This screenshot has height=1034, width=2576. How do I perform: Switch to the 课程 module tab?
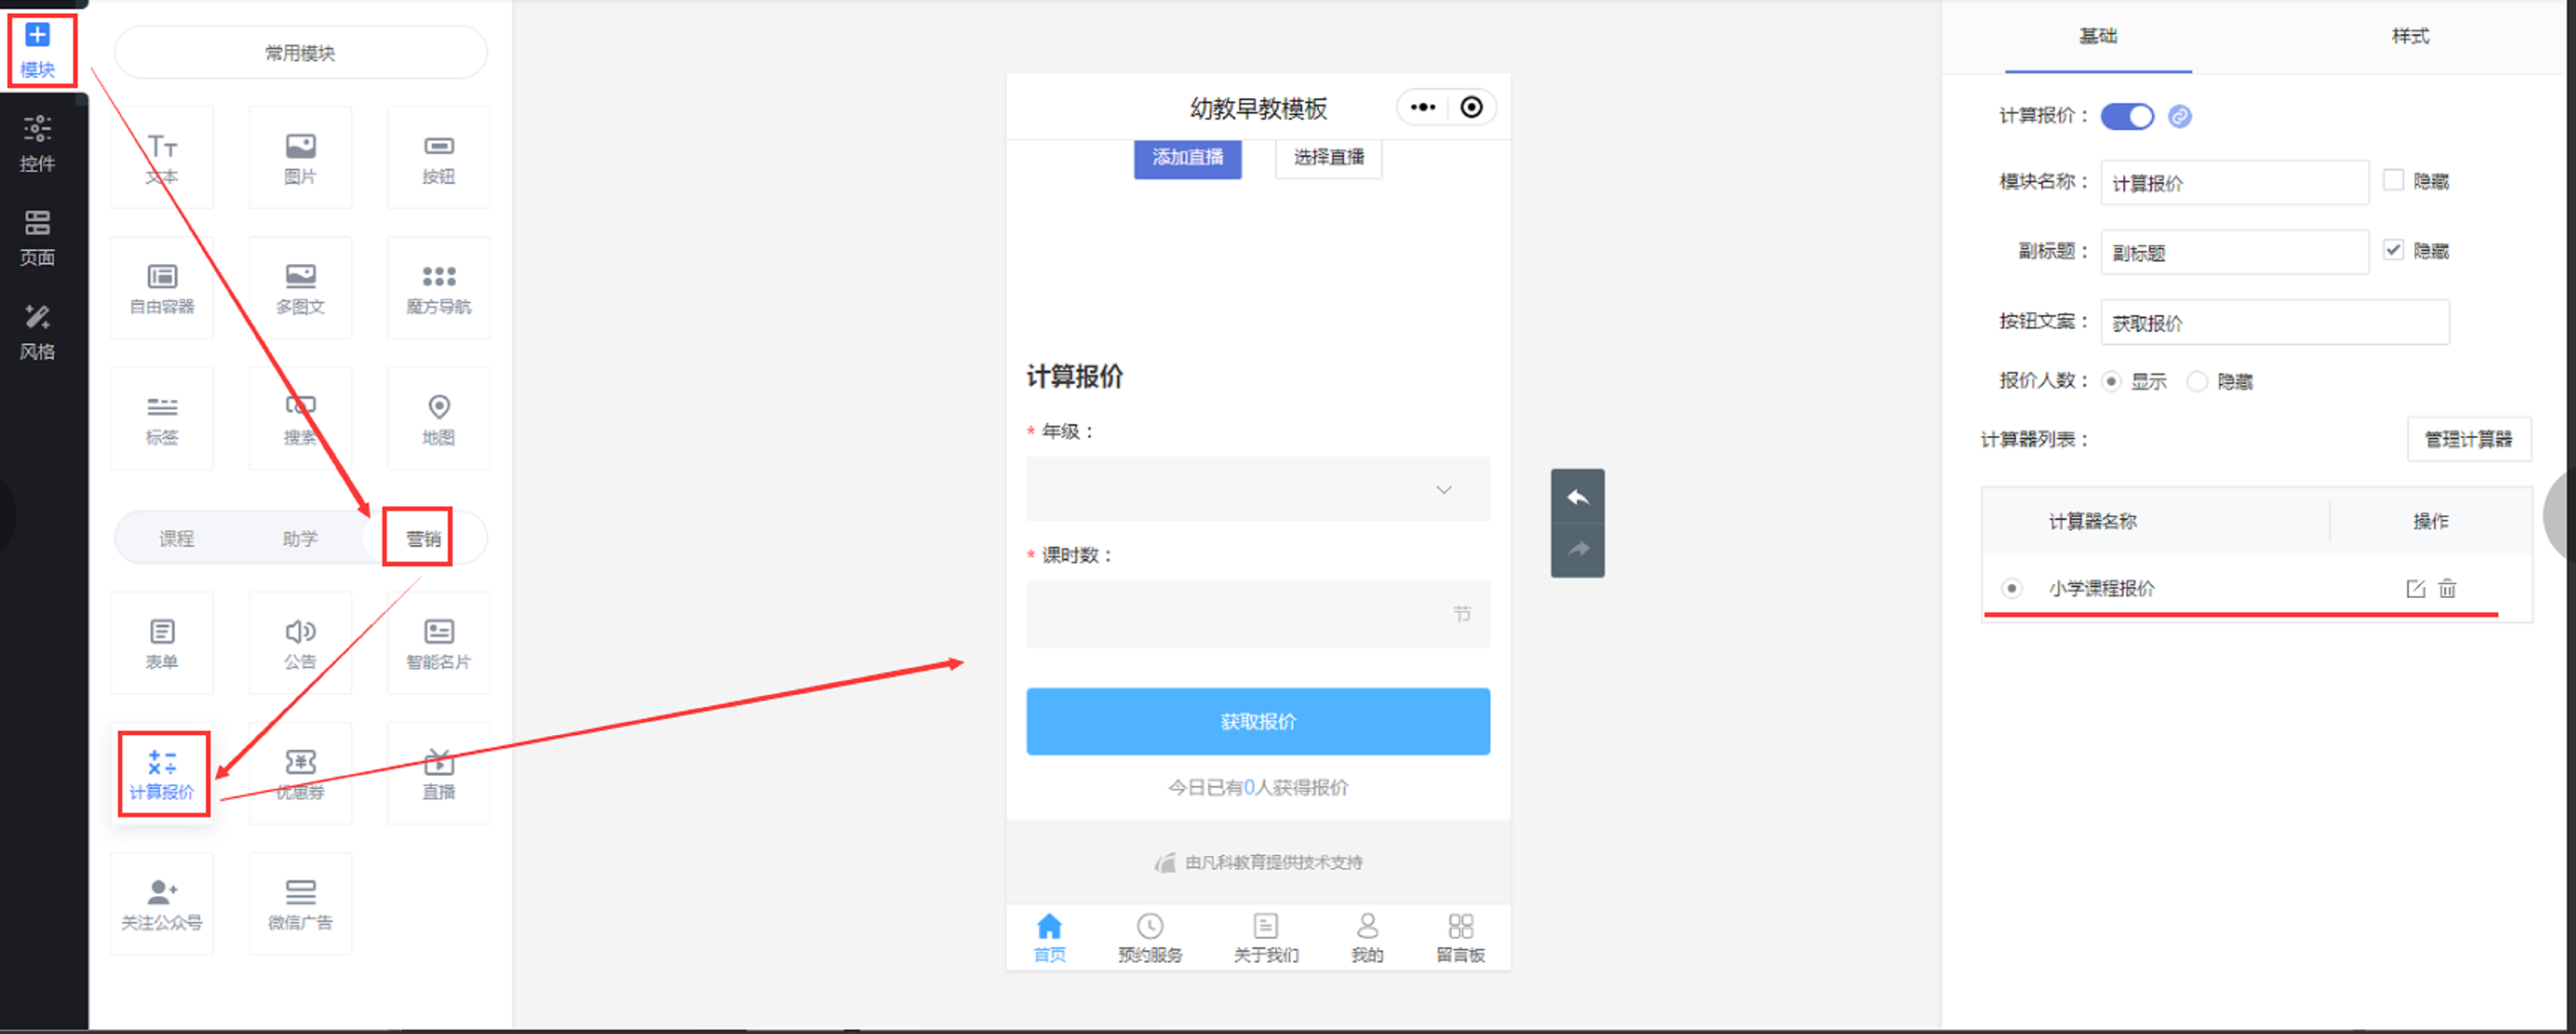(176, 538)
